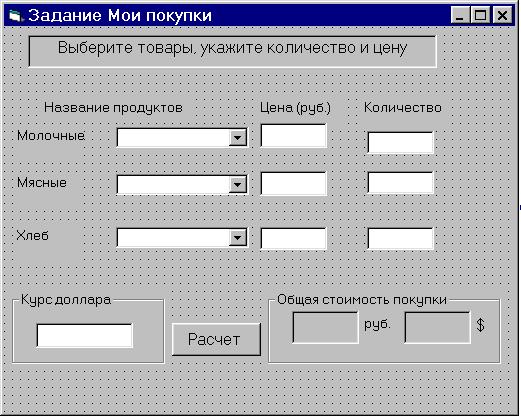Screen dimensions: 521x416
Task: Click the total cost in rubles output box
Action: 325,327
